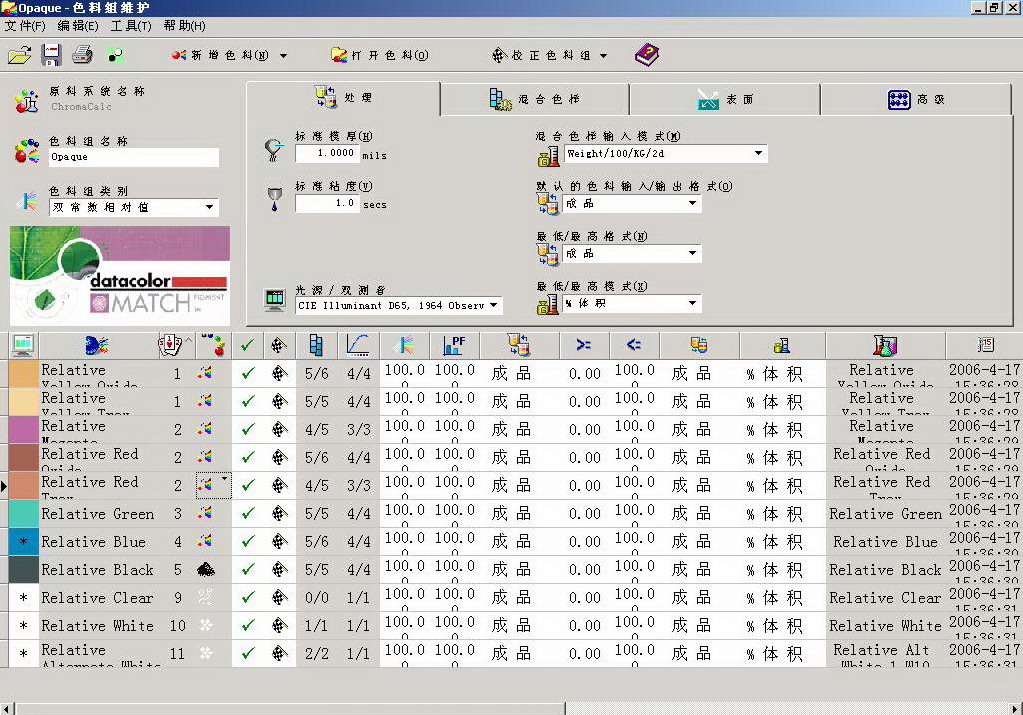The height and width of the screenshot is (715, 1023).
Task: Click colorant type icon in Relative White row
Action: point(206,626)
